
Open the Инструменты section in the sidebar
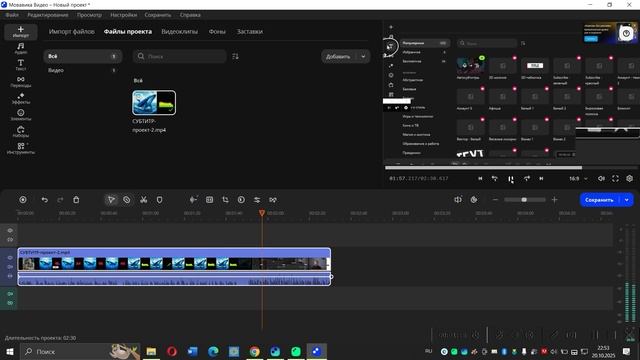tap(21, 149)
